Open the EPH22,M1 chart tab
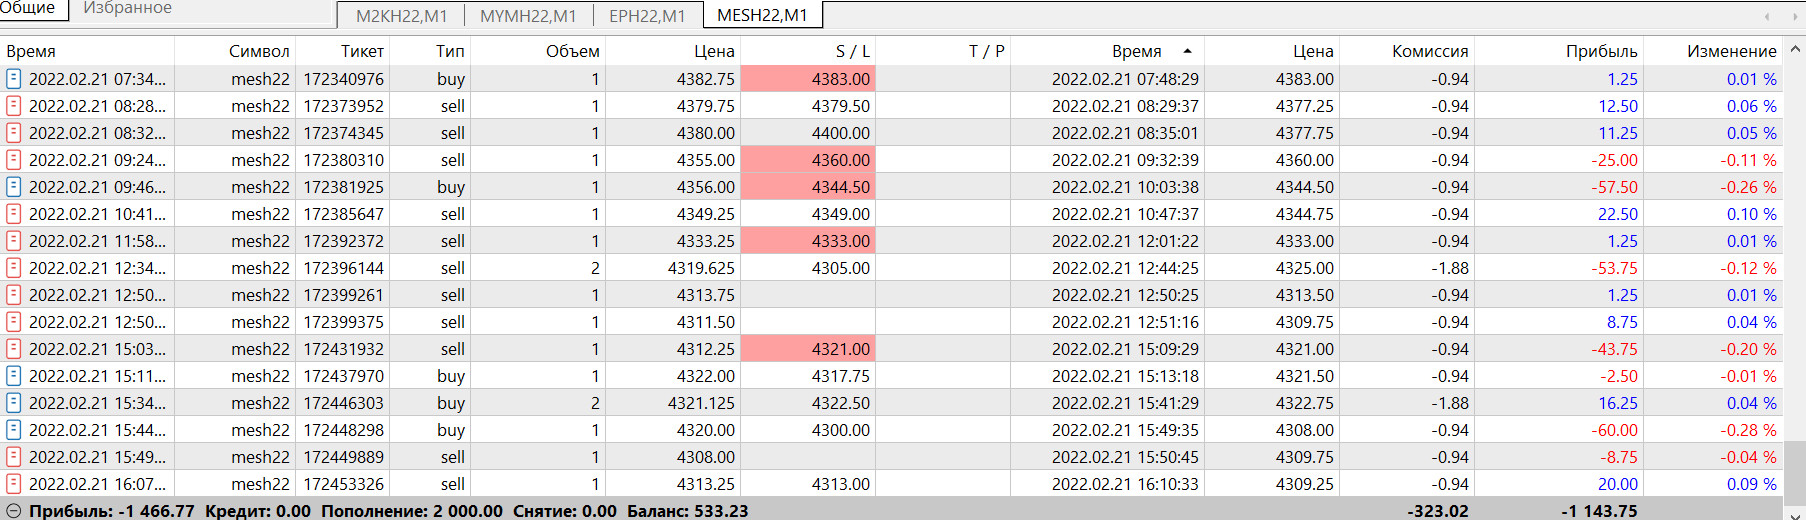The image size is (1806, 520). click(x=647, y=16)
